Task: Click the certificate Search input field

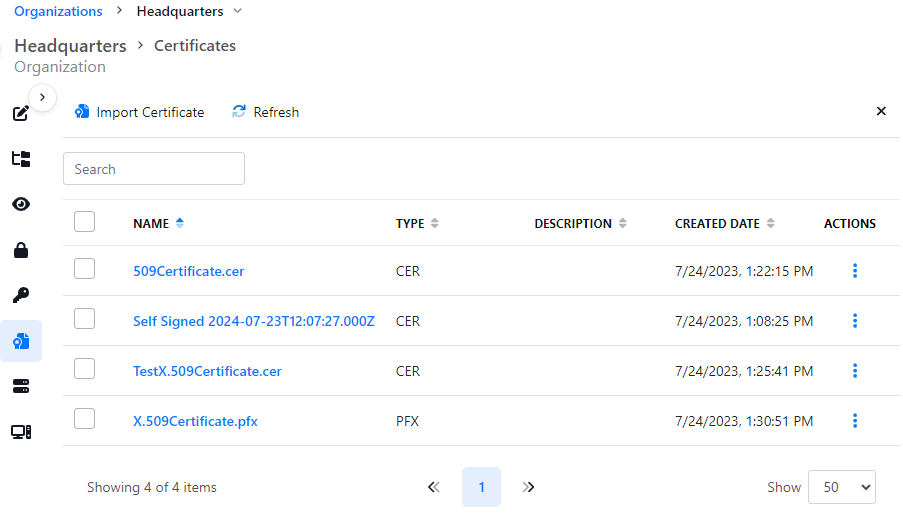Action: click(154, 169)
